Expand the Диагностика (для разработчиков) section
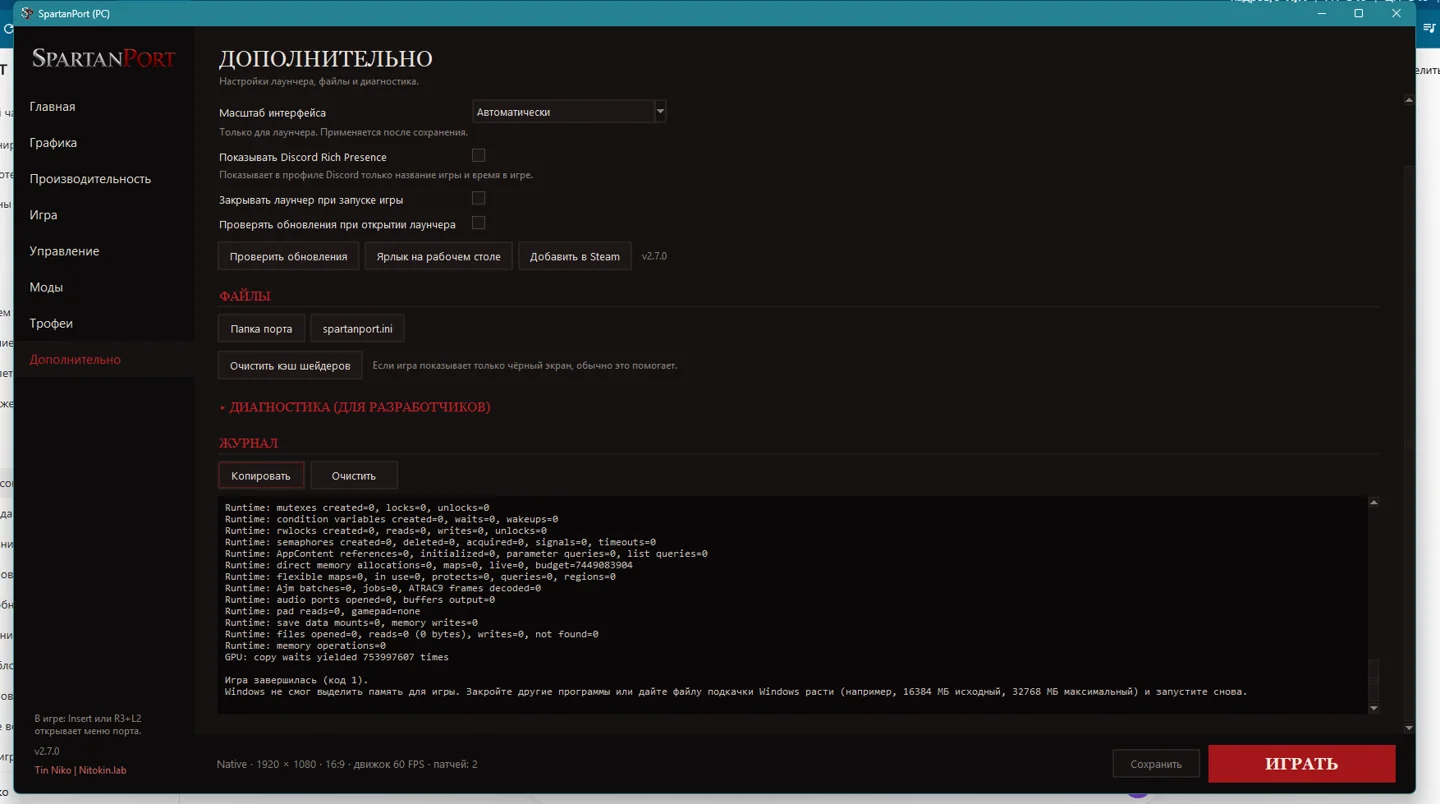 pos(355,407)
